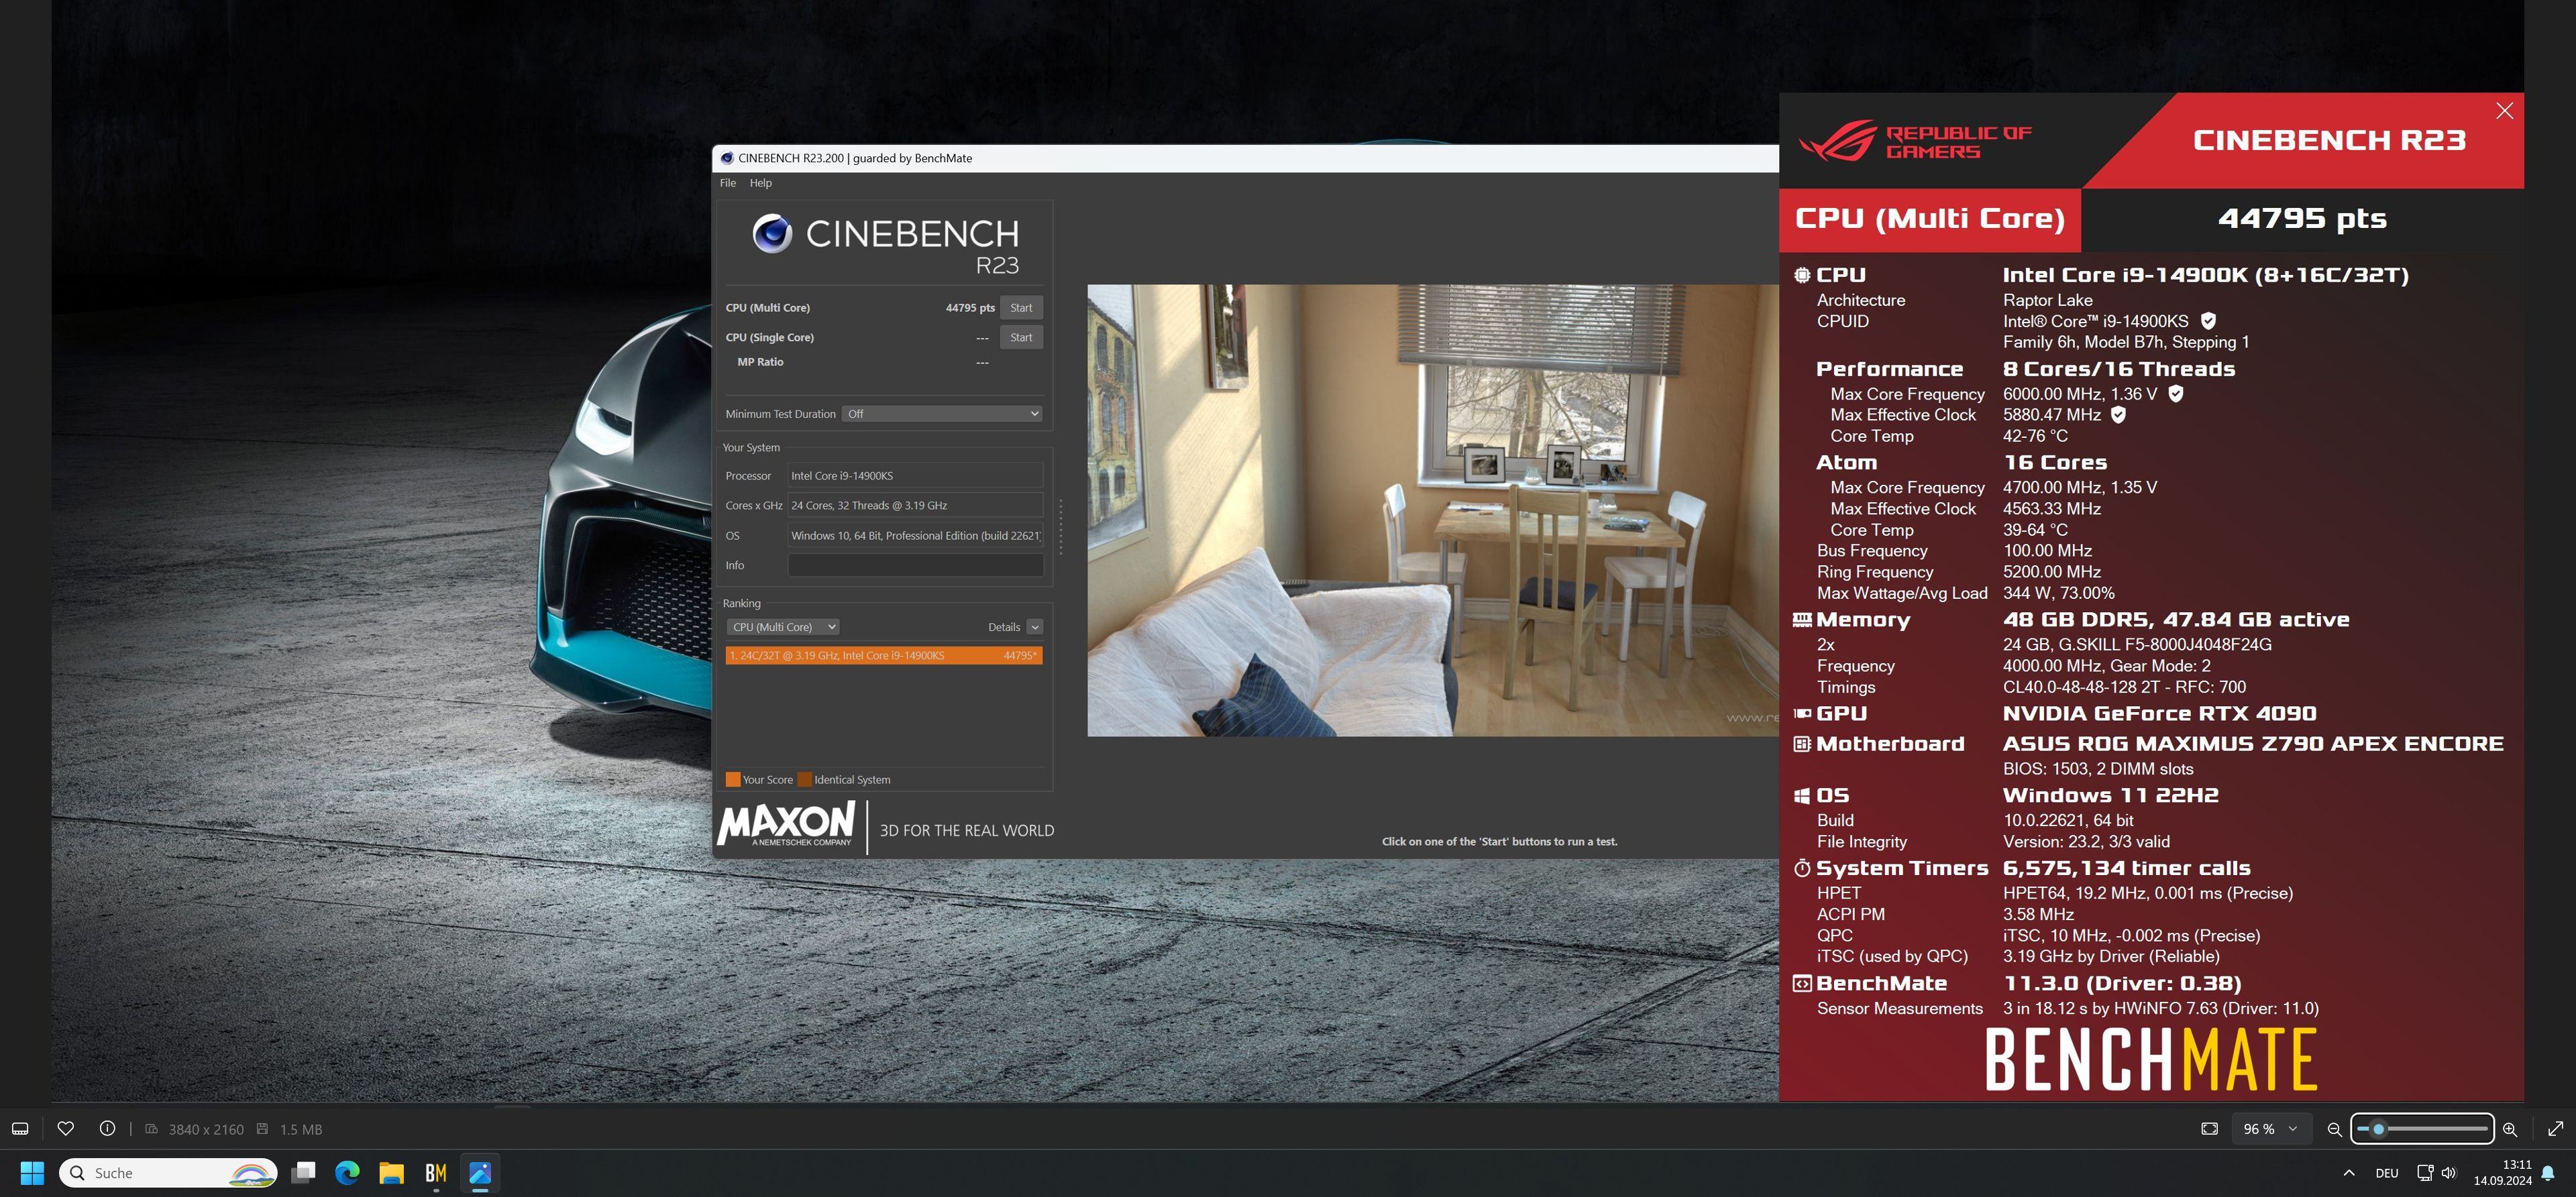
Task: Select the orange 14900KS ranking entry
Action: click(884, 655)
